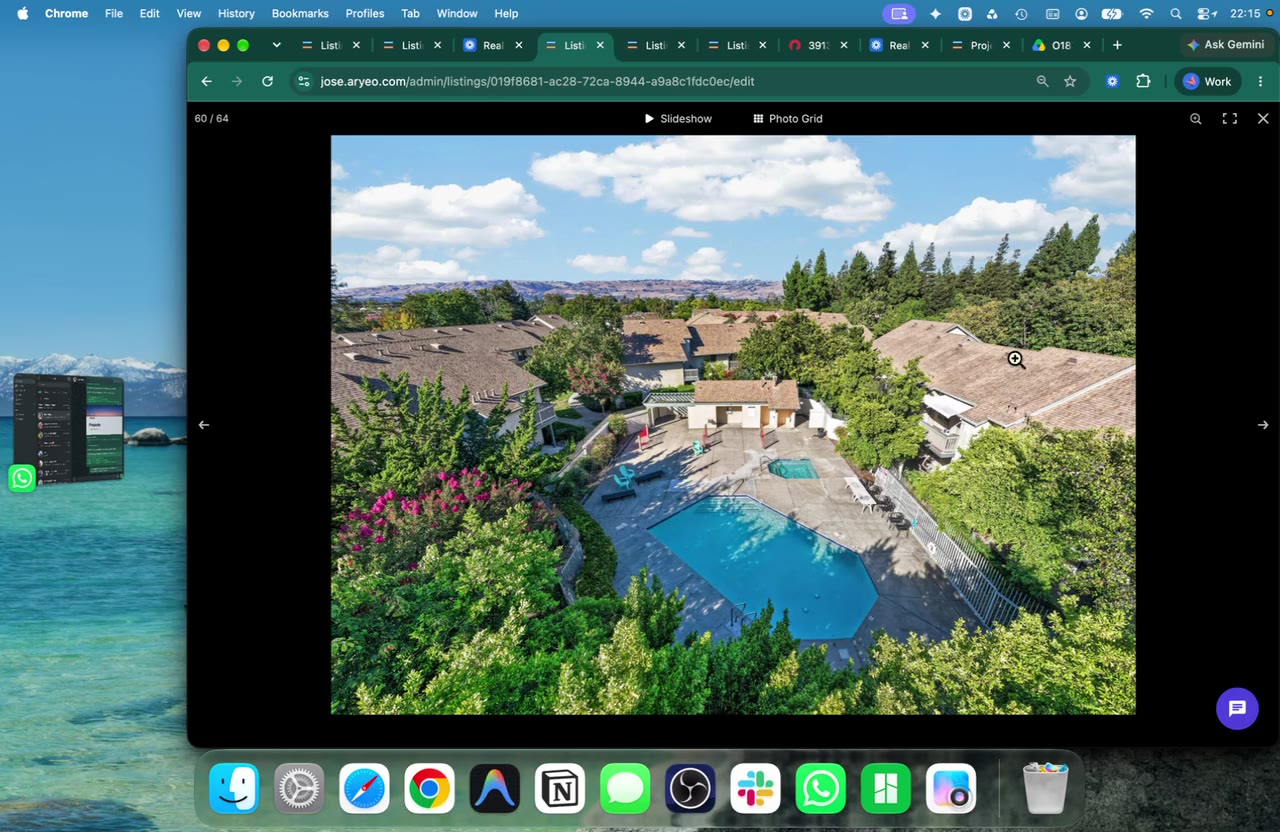Screen dimensions: 1280x832
Task: Go to the next photo arrow
Action: coord(1262,425)
